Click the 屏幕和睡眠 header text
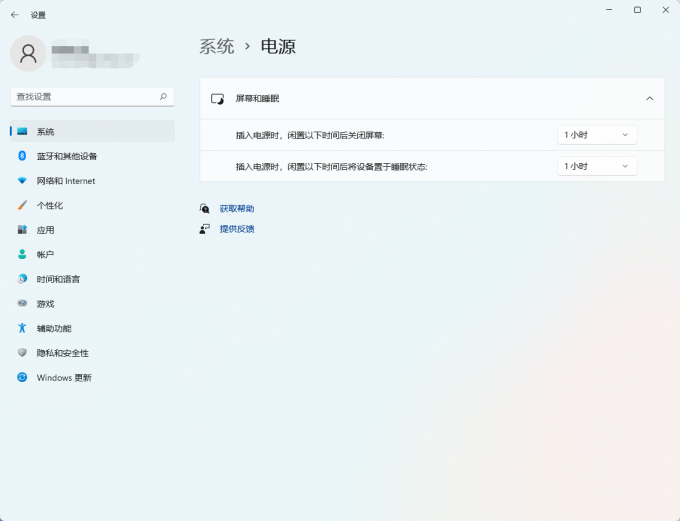Screen dimensions: 680x521 tap(257, 98)
